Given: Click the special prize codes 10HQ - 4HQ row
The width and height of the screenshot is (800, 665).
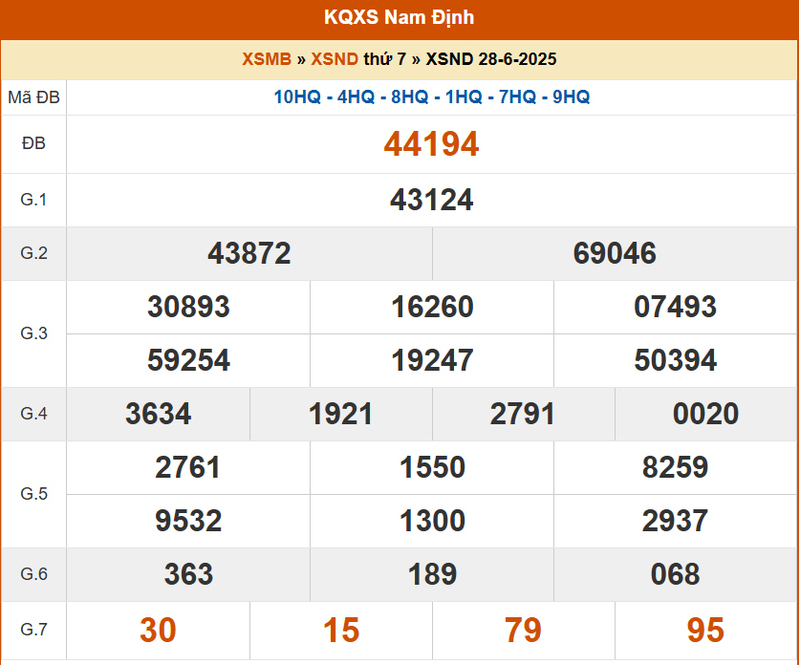Looking at the screenshot, I should pos(432,97).
